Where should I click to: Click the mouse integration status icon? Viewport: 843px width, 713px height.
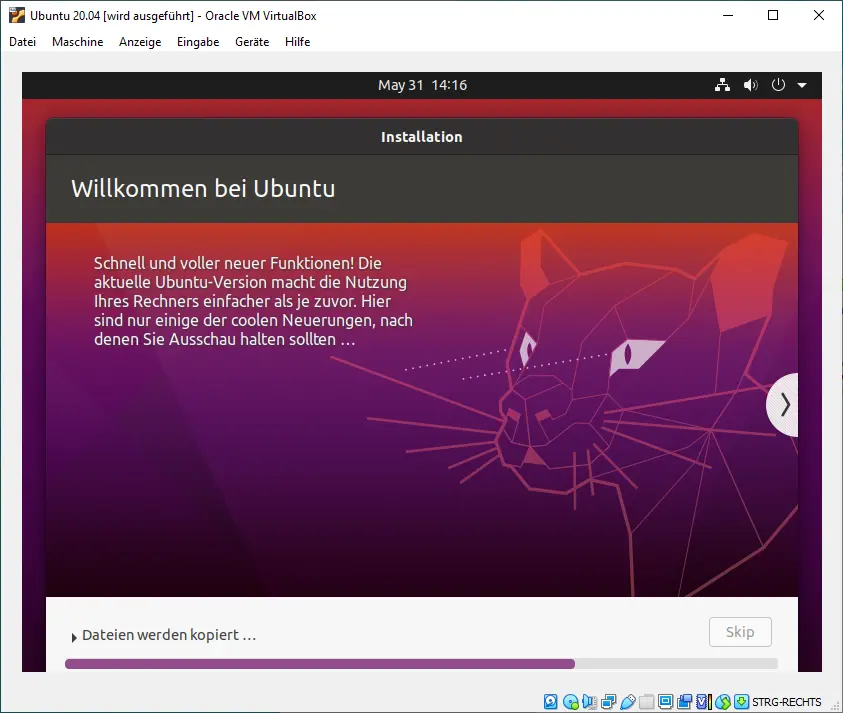click(x=722, y=701)
